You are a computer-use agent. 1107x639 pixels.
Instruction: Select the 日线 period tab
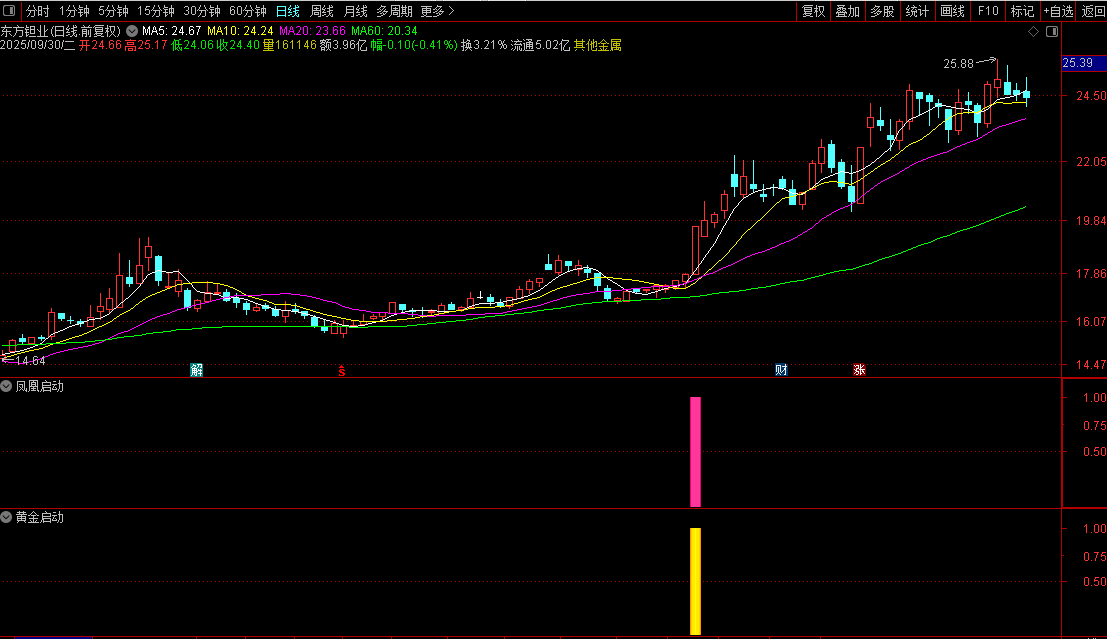pyautogui.click(x=287, y=11)
